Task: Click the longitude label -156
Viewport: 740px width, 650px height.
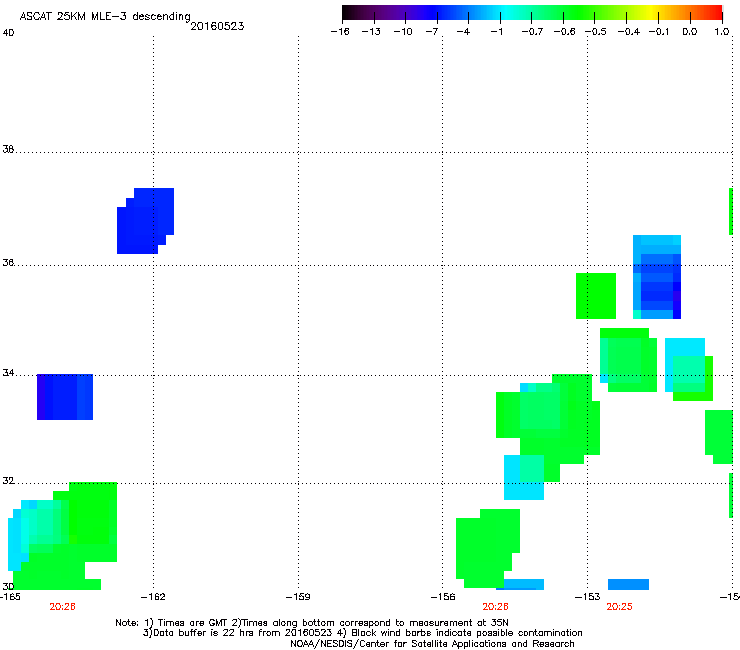Action: 443,597
